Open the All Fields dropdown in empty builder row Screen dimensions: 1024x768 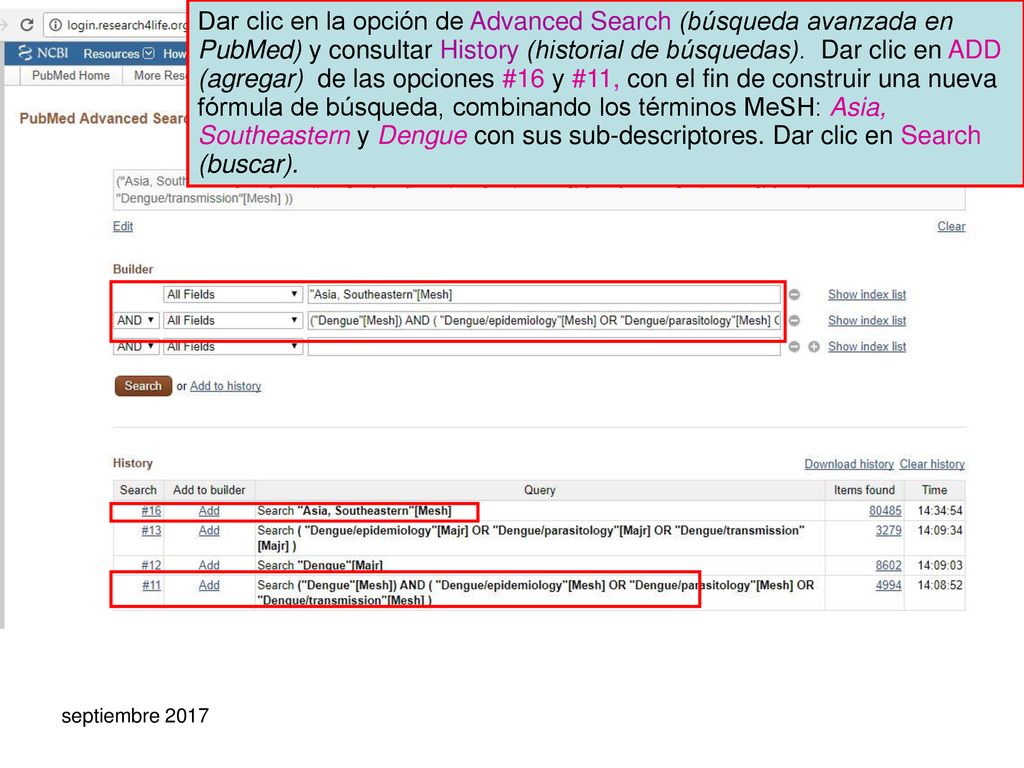tap(232, 347)
